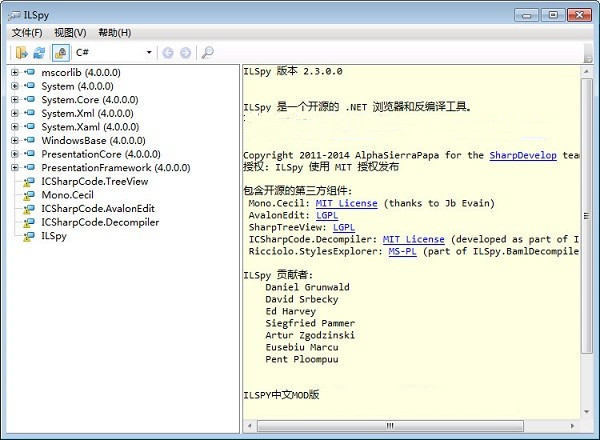The width and height of the screenshot is (600, 440).
Task: Open the SharpTreeView LGPL link
Action: click(x=344, y=227)
